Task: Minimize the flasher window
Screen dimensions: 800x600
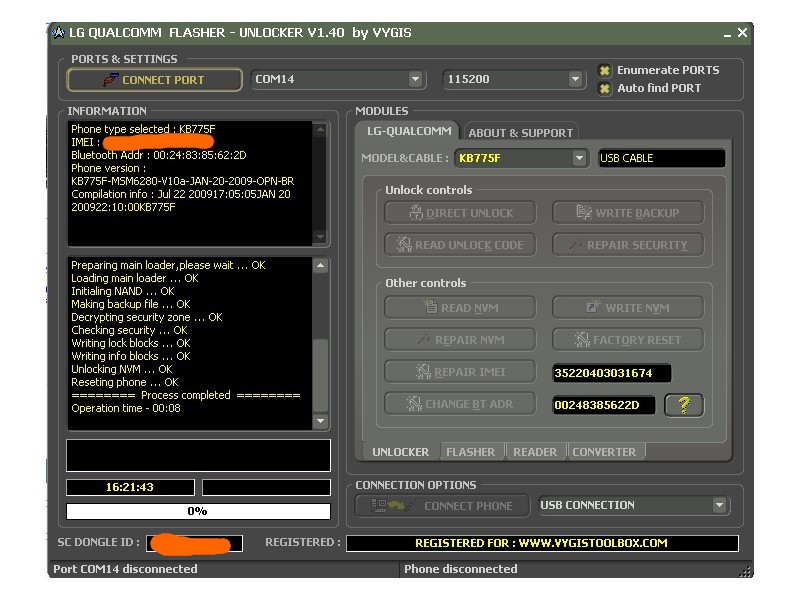Action: pyautogui.click(x=727, y=34)
